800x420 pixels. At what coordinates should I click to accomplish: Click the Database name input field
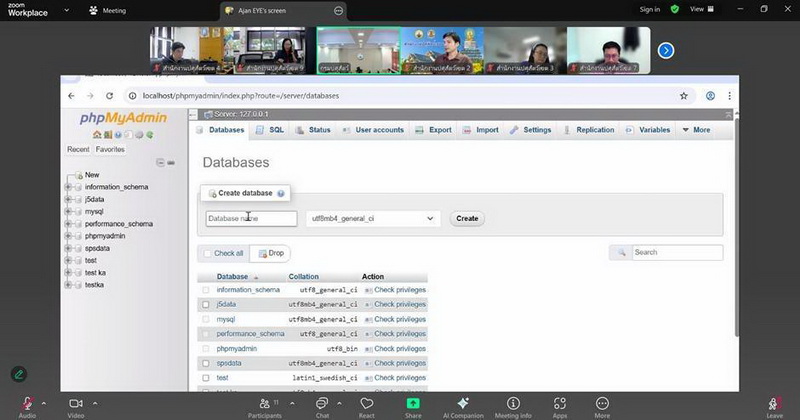[x=251, y=218]
